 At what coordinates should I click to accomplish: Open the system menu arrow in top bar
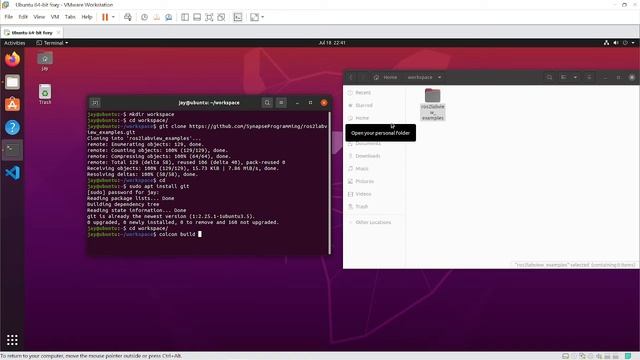(633, 43)
